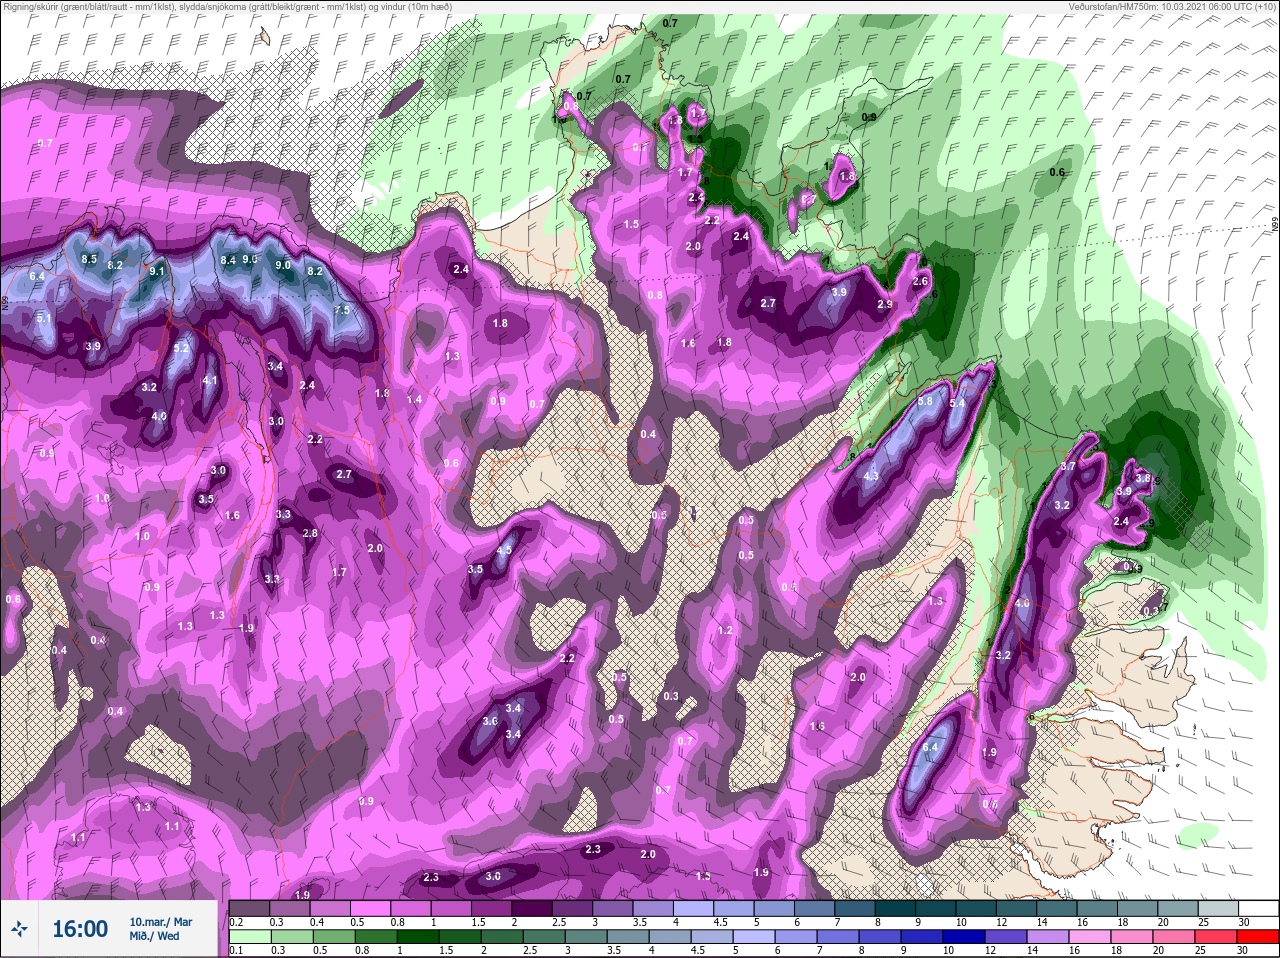Image resolution: width=1280 pixels, height=958 pixels.
Task: Click the 5.4 precipitation value on the map
Action: click(x=957, y=403)
